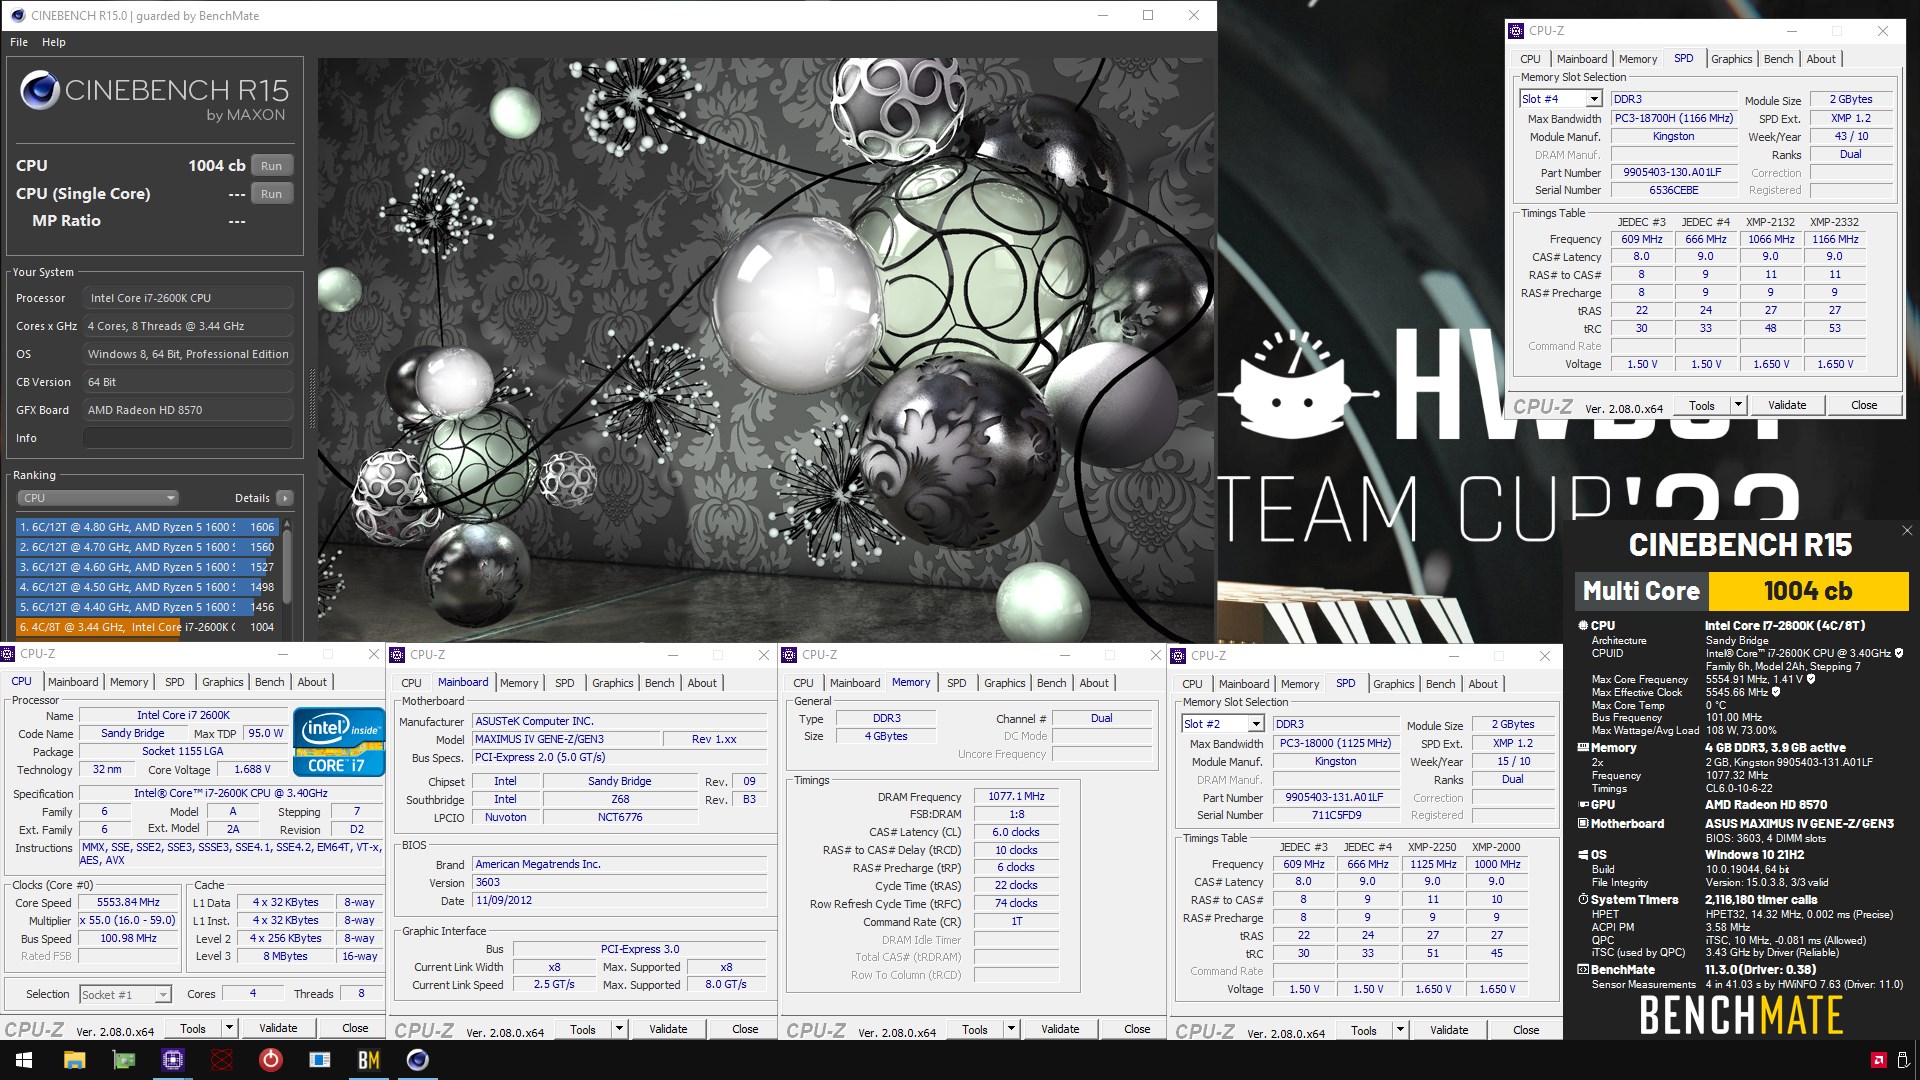The width and height of the screenshot is (1920, 1080).
Task: Switch to CPU-Z via purple chip taskbar icon
Action: pos(173,1060)
